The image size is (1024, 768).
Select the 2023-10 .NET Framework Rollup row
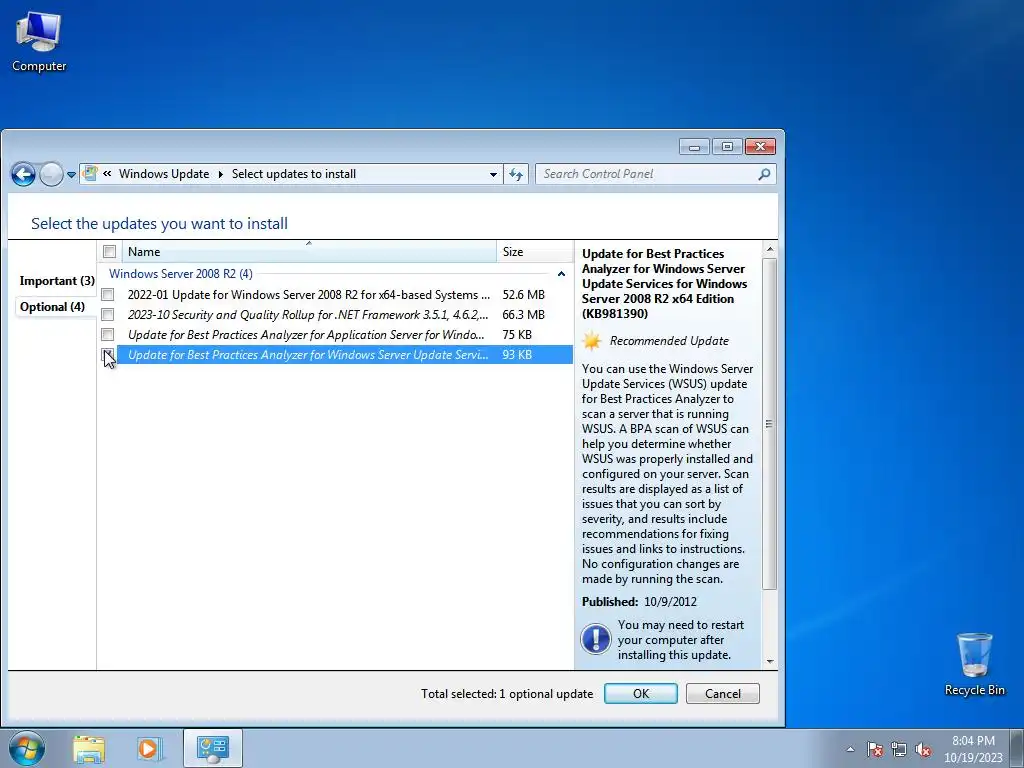click(x=336, y=315)
